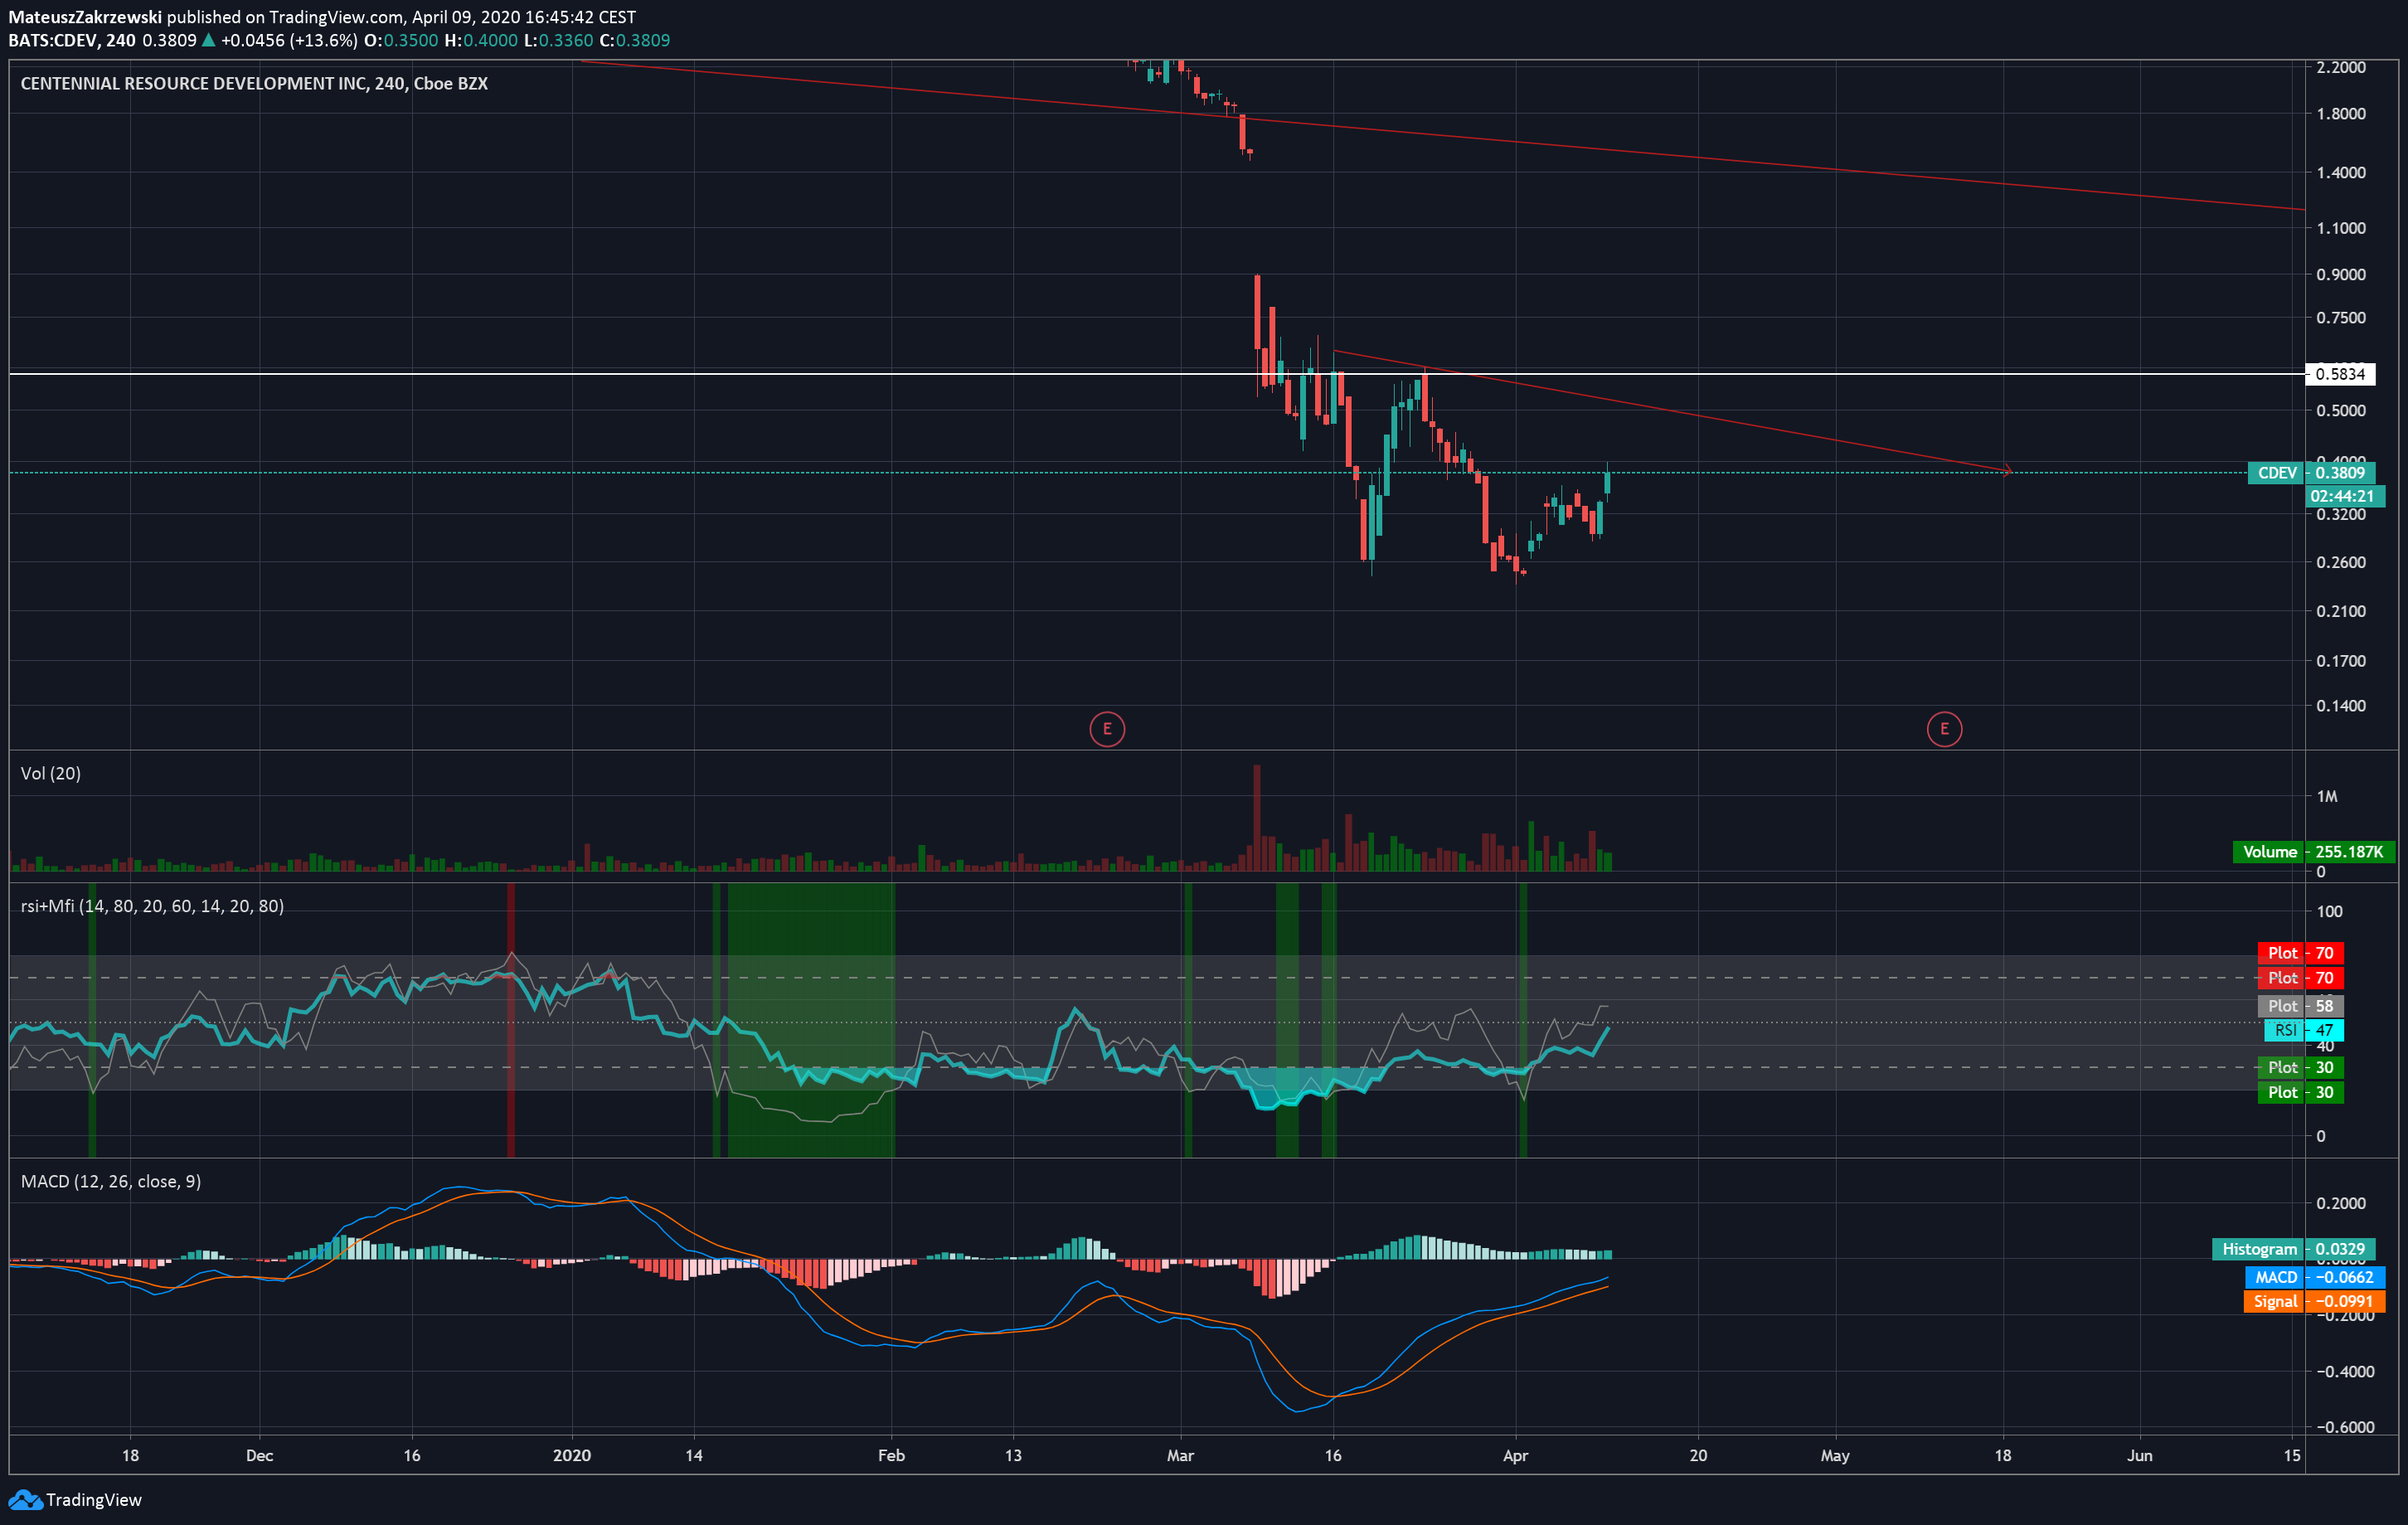Click the 0.1400 price axis label
Viewport: 2408px width, 1525px height.
coord(2341,706)
